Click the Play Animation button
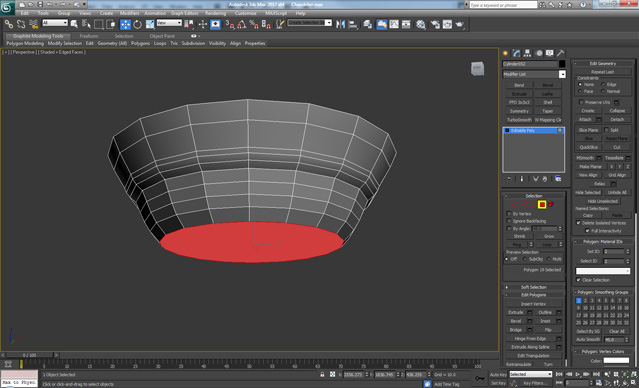This screenshot has width=639, height=388. tap(577, 374)
